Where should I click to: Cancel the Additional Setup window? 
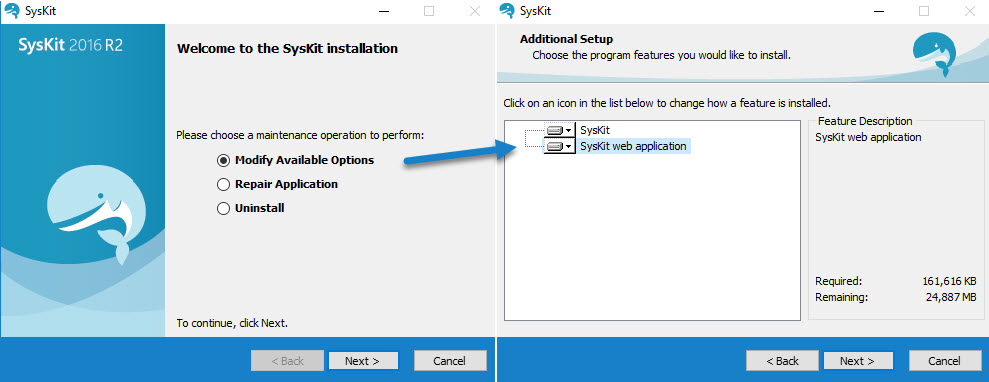pos(945,361)
